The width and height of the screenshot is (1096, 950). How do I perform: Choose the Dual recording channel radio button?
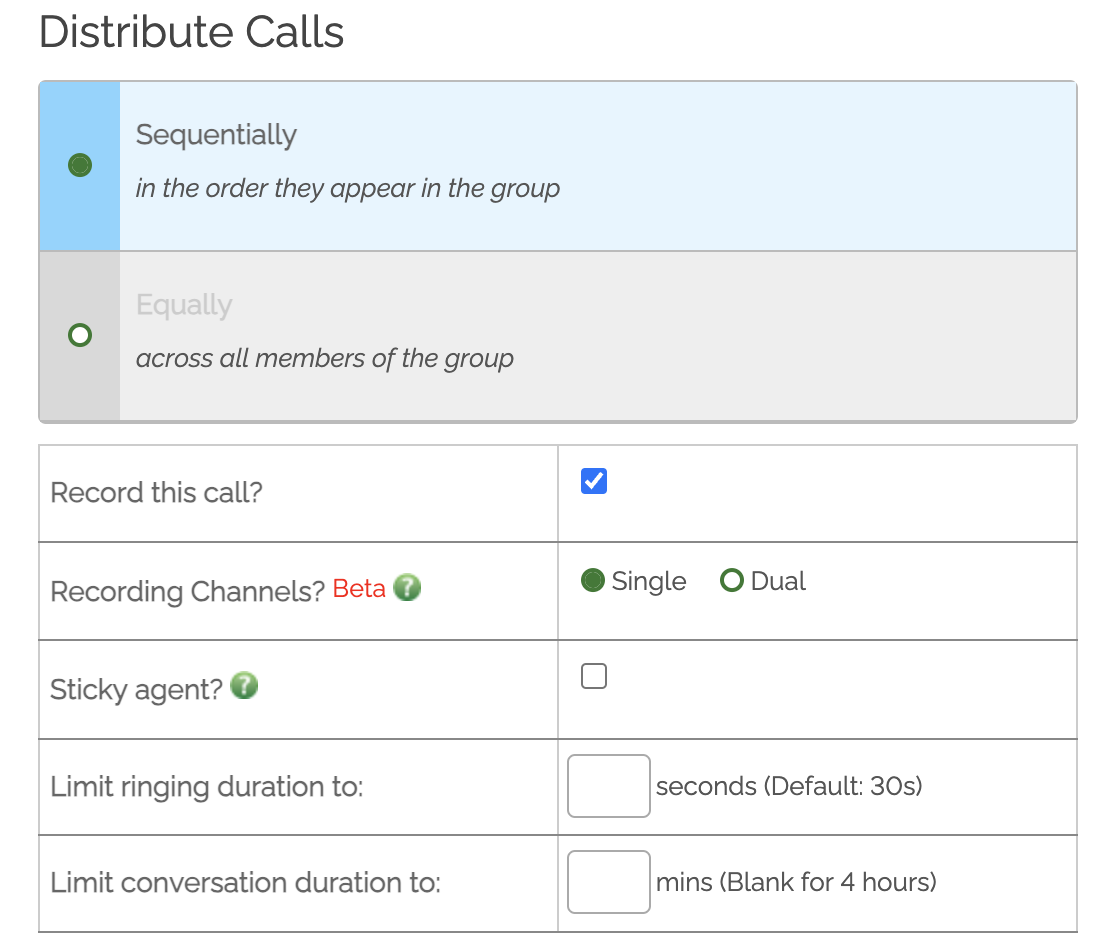point(732,581)
